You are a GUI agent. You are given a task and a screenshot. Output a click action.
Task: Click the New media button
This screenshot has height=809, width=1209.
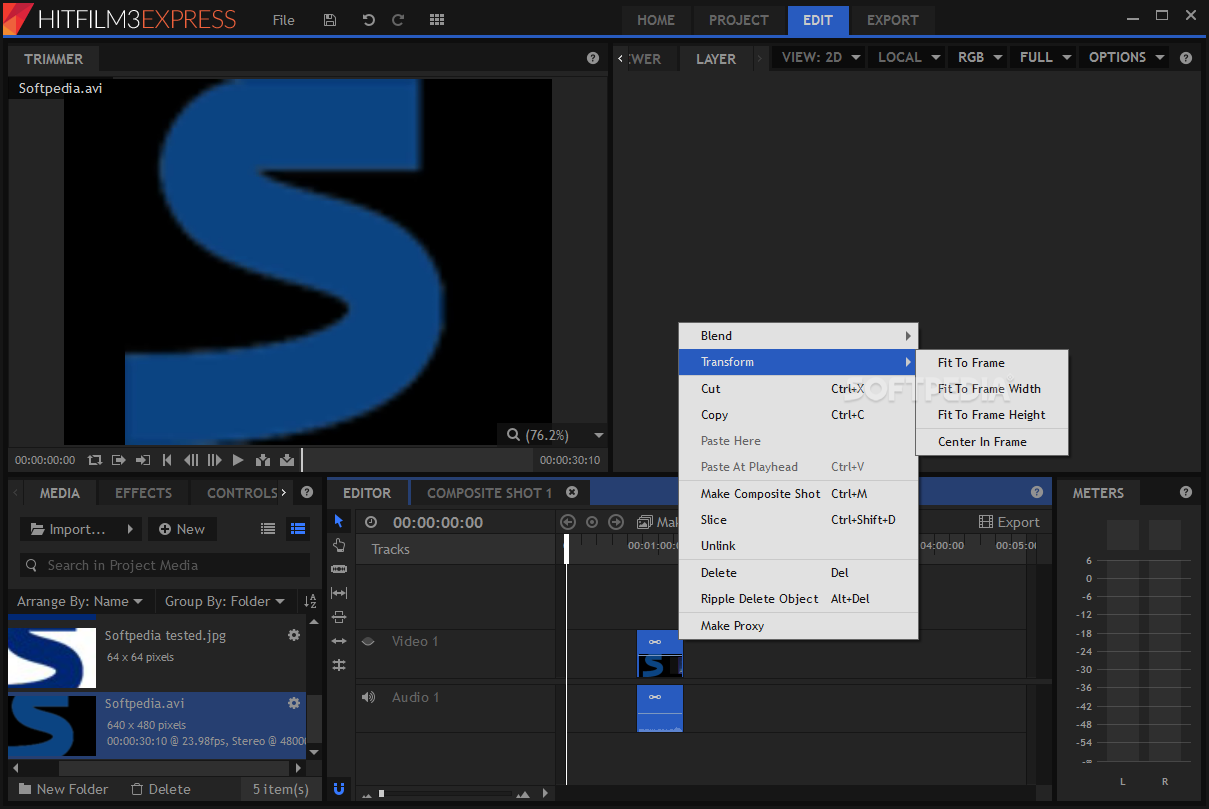[x=182, y=529]
